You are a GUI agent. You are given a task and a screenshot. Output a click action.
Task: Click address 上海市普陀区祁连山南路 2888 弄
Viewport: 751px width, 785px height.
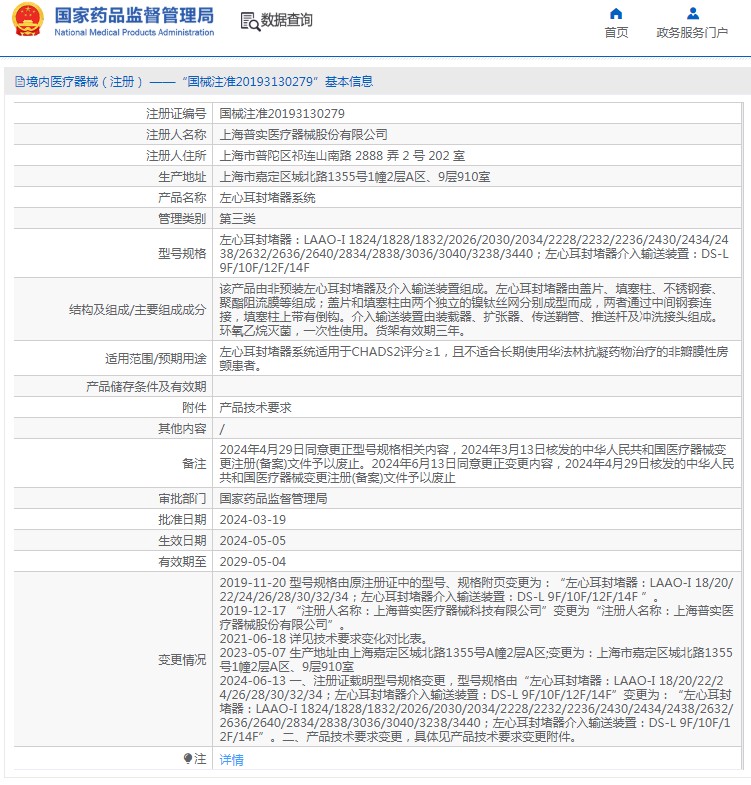[x=342, y=156]
